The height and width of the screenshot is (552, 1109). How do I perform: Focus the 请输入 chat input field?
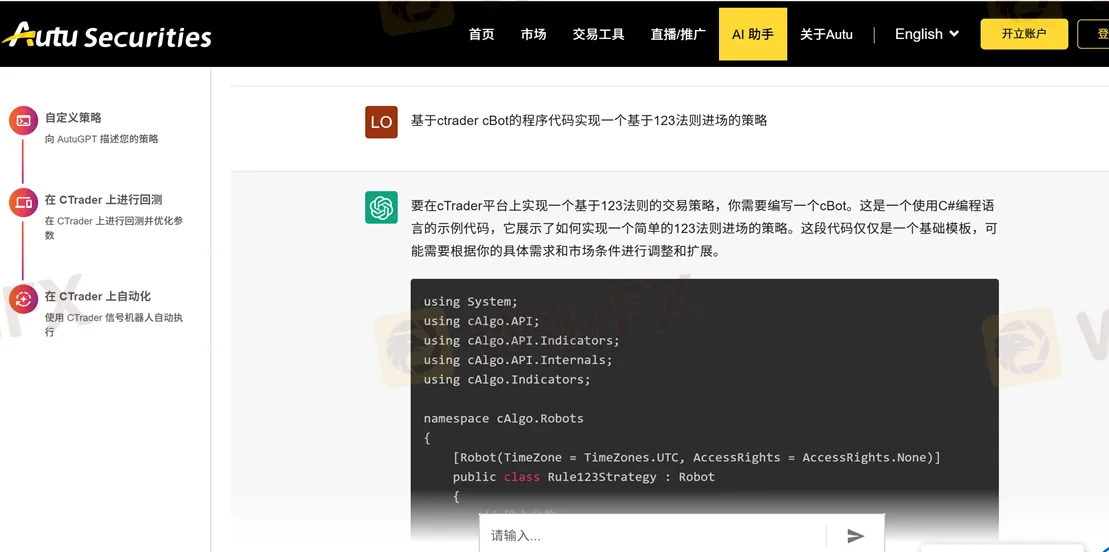click(x=652, y=535)
